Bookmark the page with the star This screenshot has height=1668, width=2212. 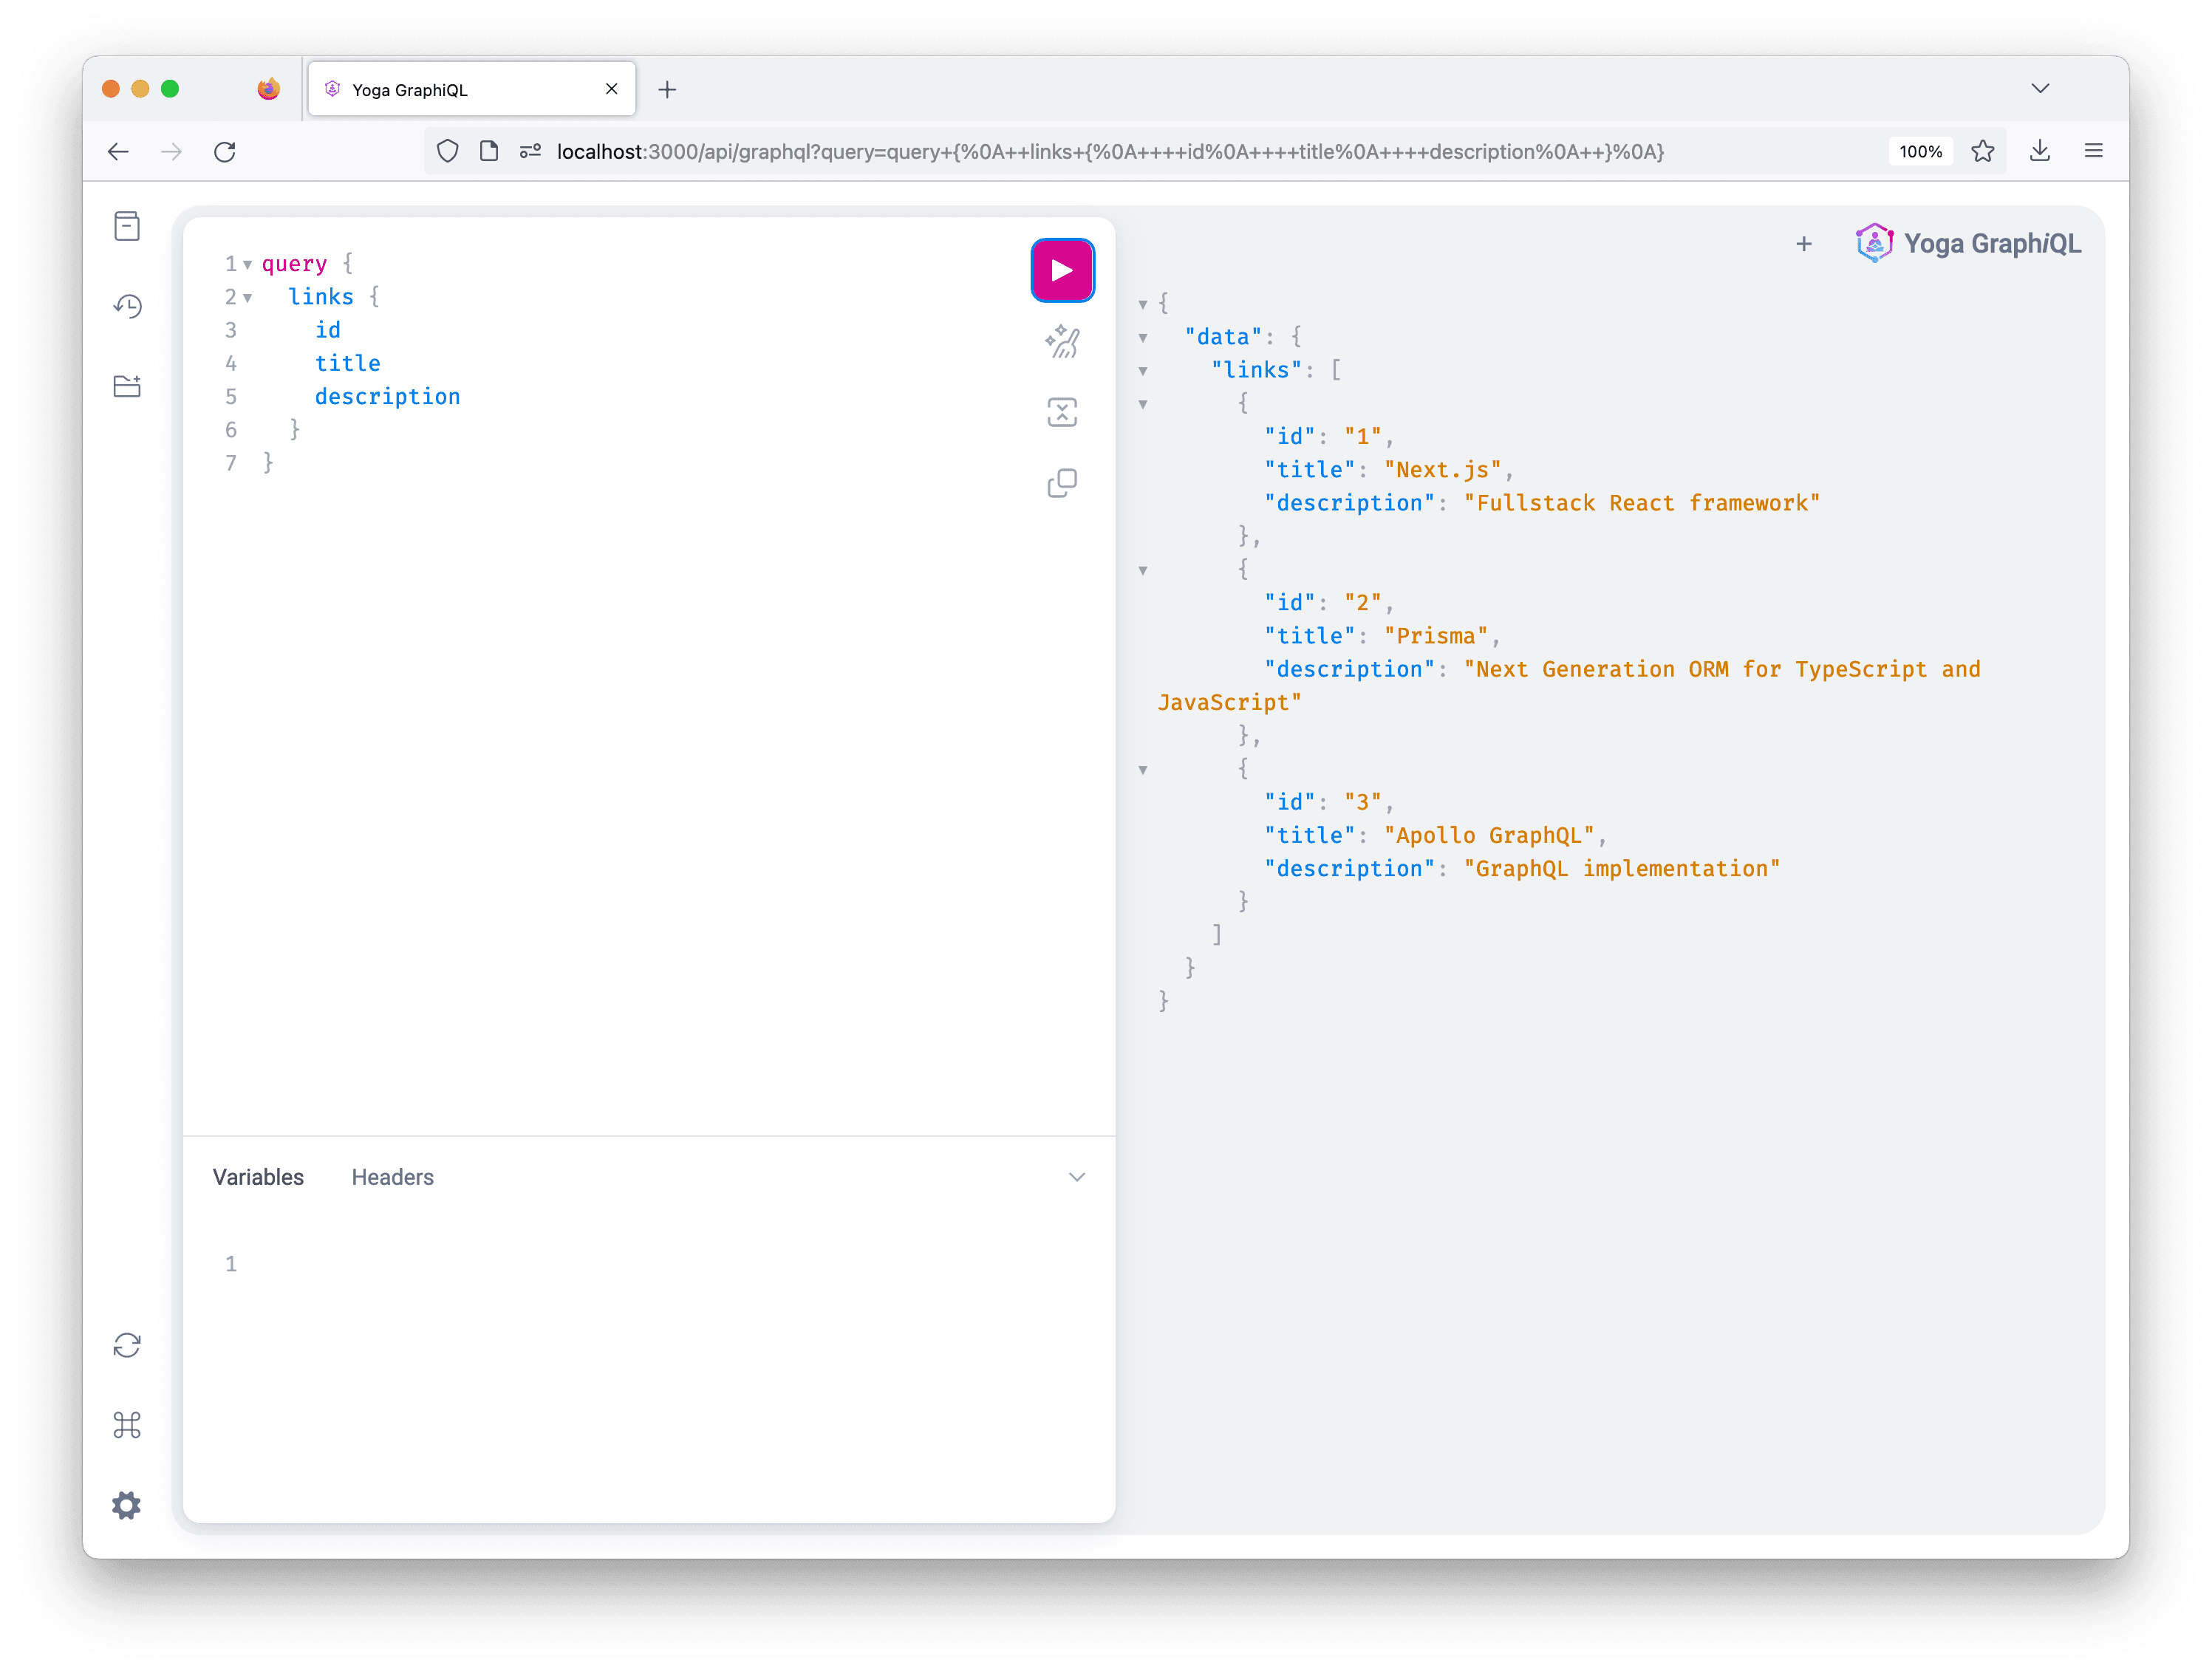[1983, 151]
